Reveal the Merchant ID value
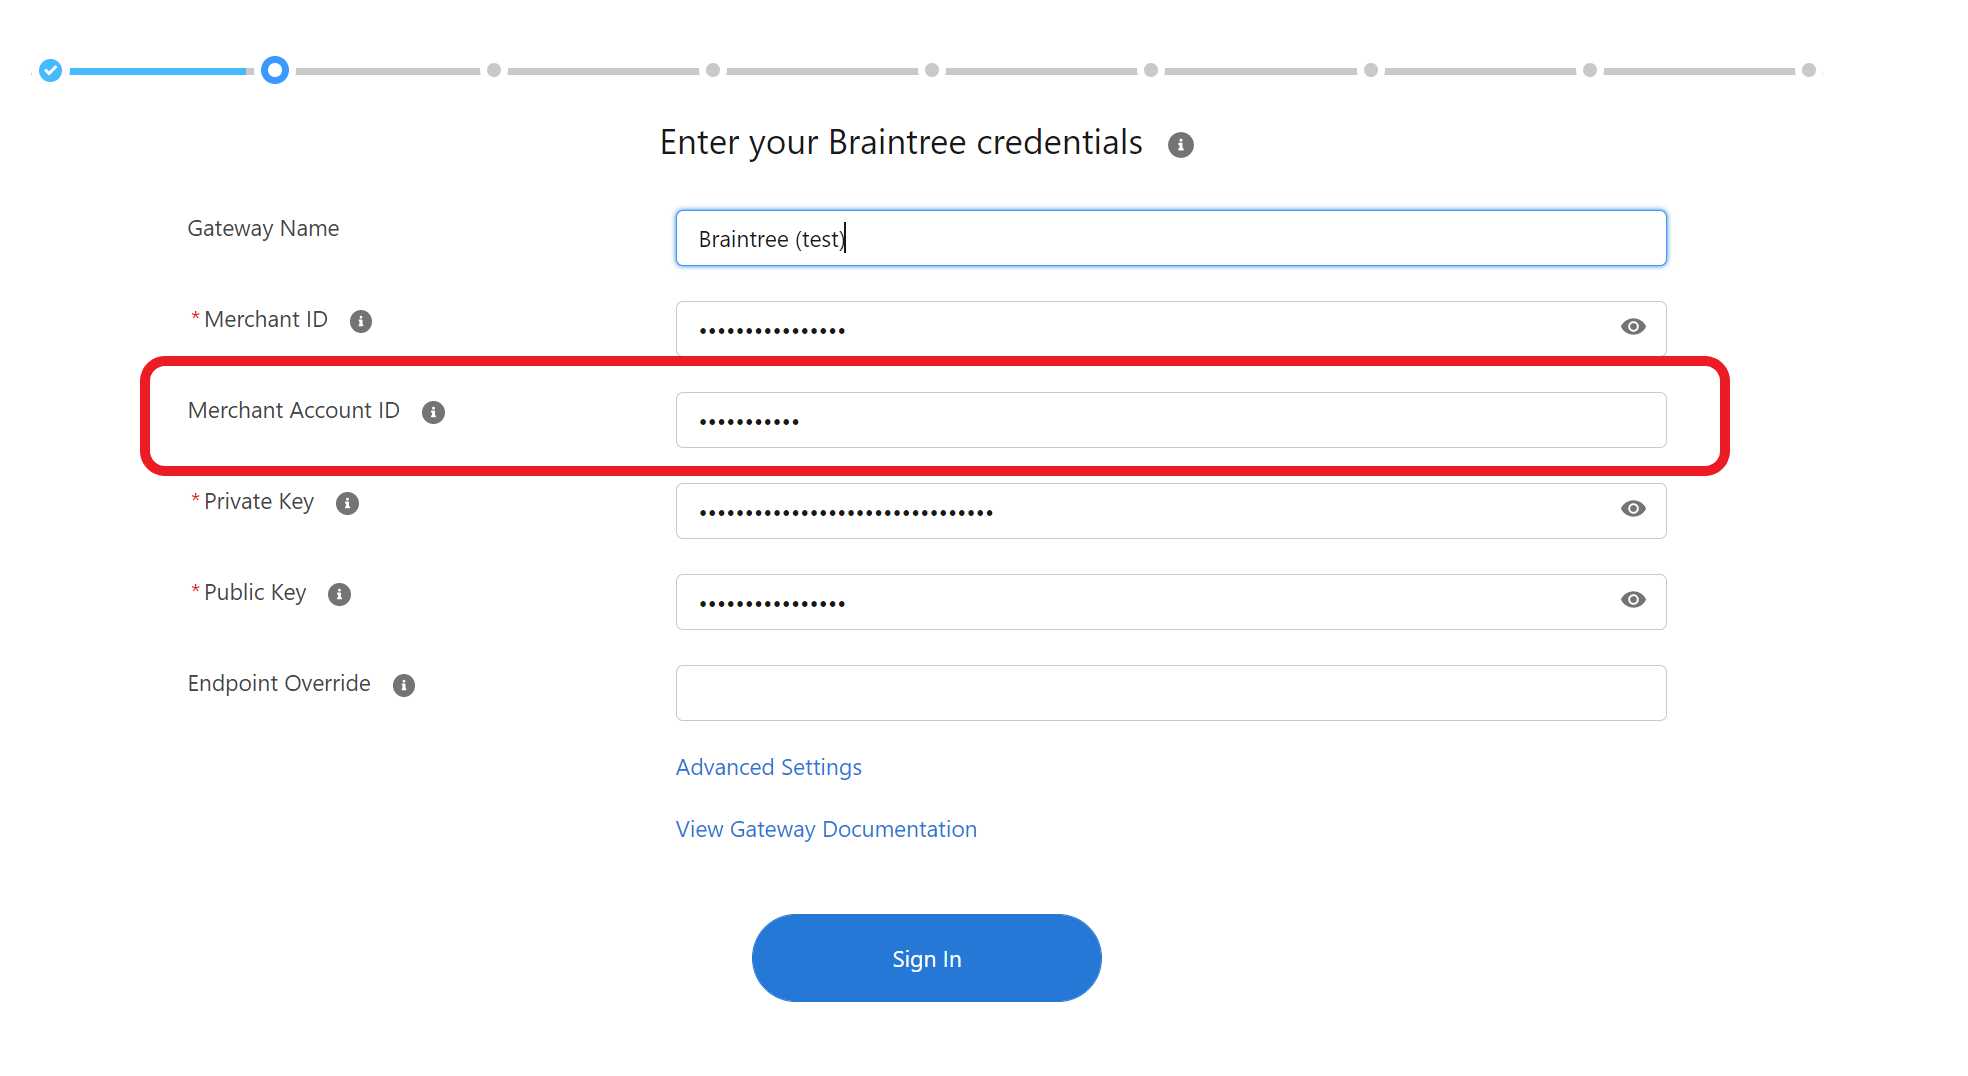The width and height of the screenshot is (1968, 1076). 1633,326
